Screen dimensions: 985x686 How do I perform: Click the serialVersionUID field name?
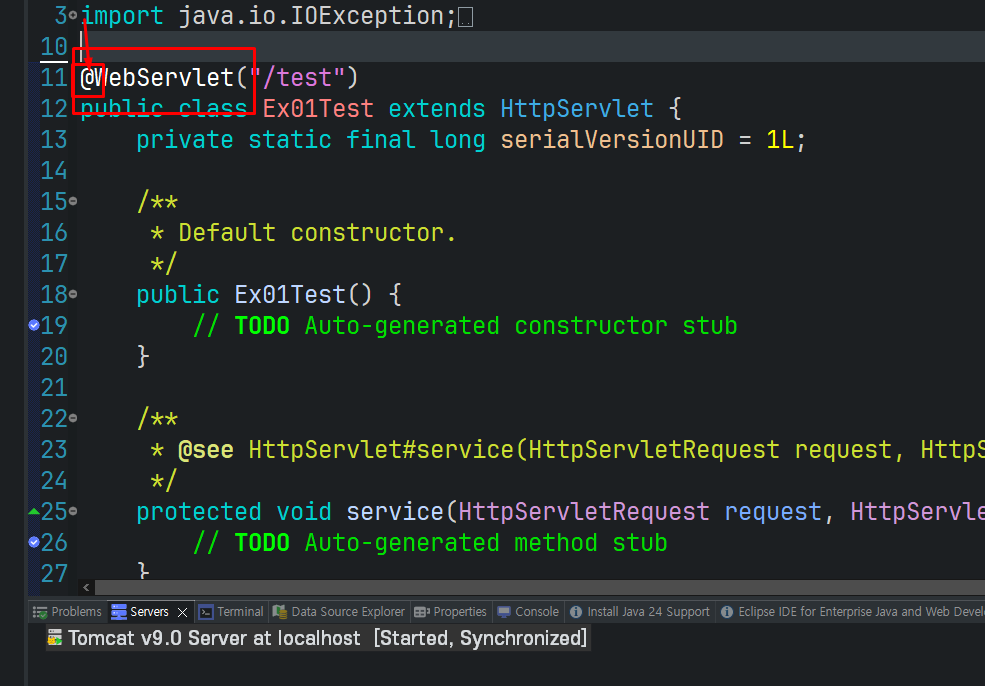point(612,139)
